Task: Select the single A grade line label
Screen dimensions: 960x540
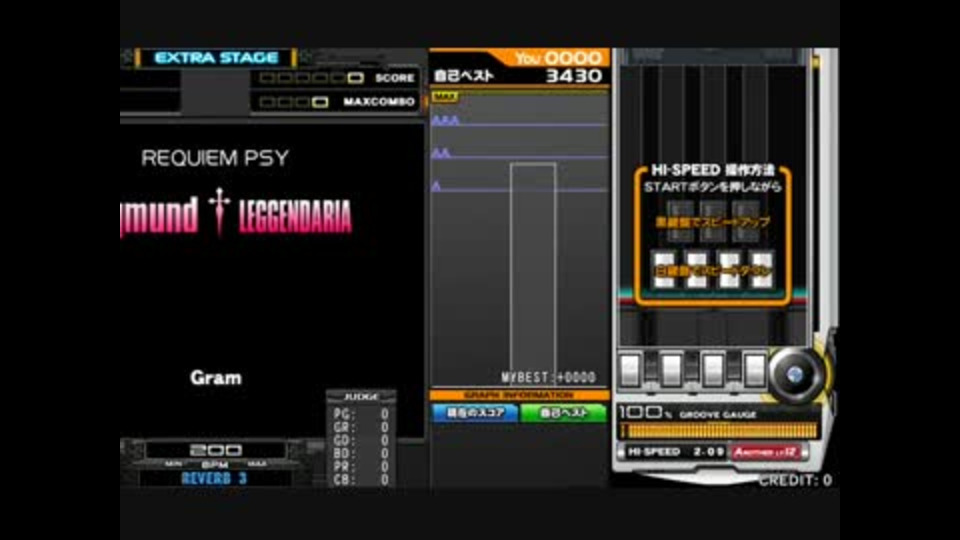Action: pos(437,186)
